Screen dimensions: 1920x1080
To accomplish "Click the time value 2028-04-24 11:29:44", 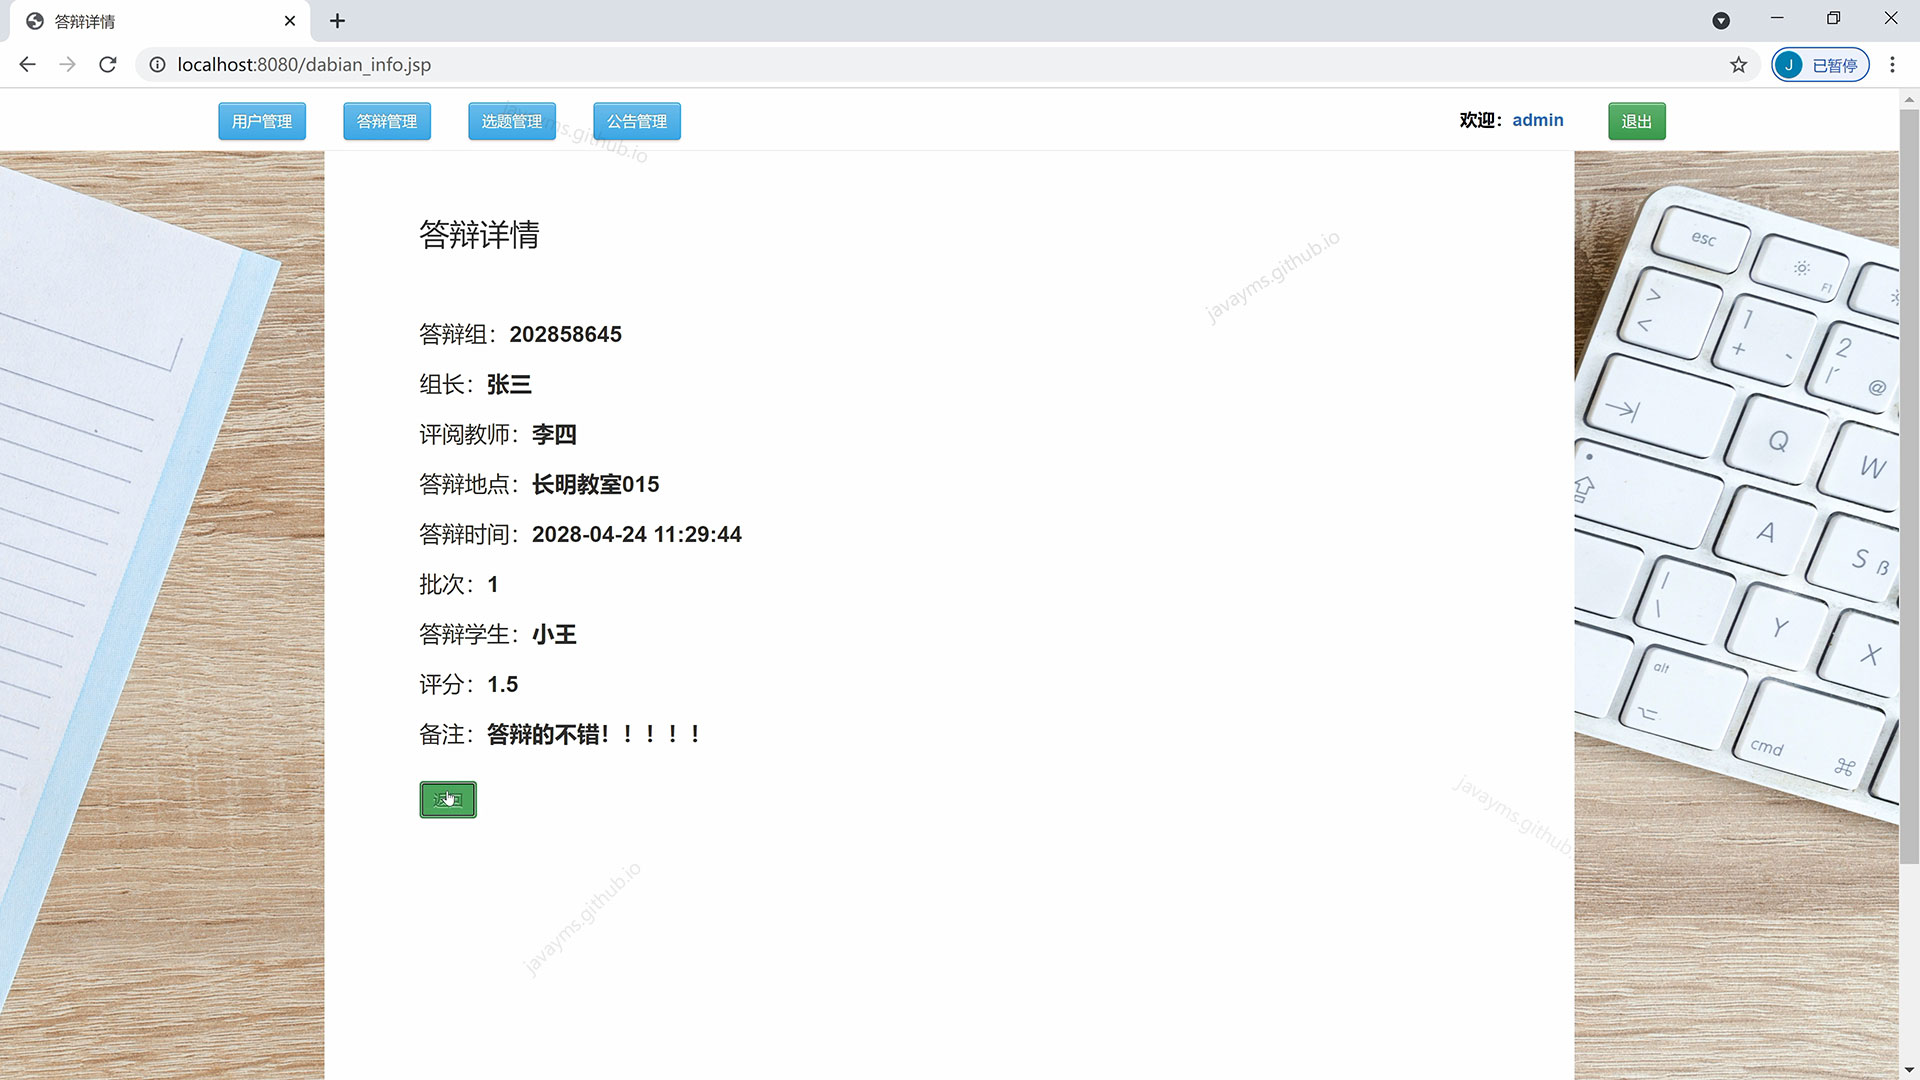I will [x=637, y=534].
